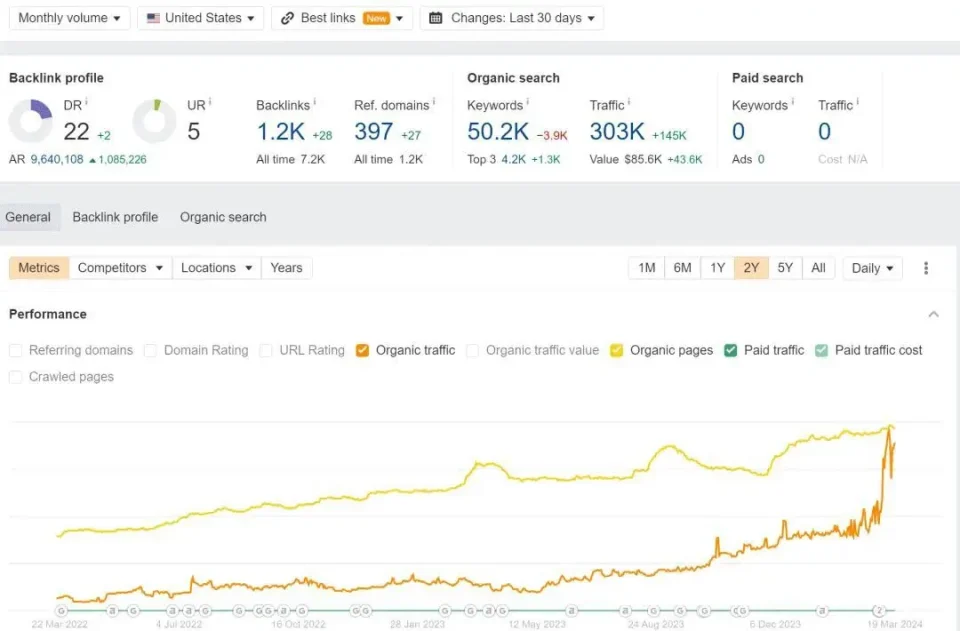Set chart range to 1M
Screen dimensions: 960x631
pos(647,268)
